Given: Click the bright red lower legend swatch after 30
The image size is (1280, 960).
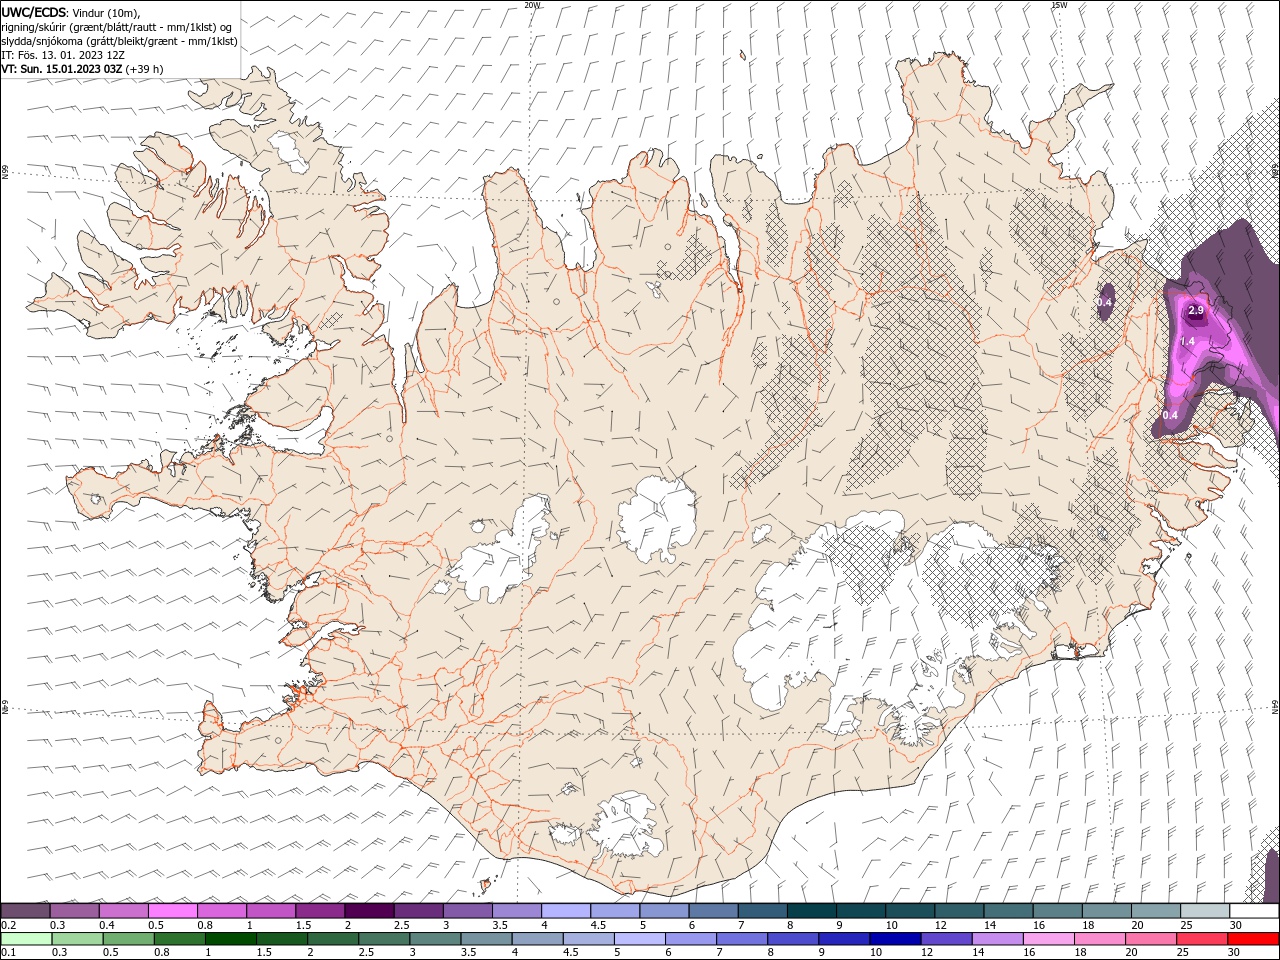Looking at the screenshot, I should pyautogui.click(x=1253, y=939).
